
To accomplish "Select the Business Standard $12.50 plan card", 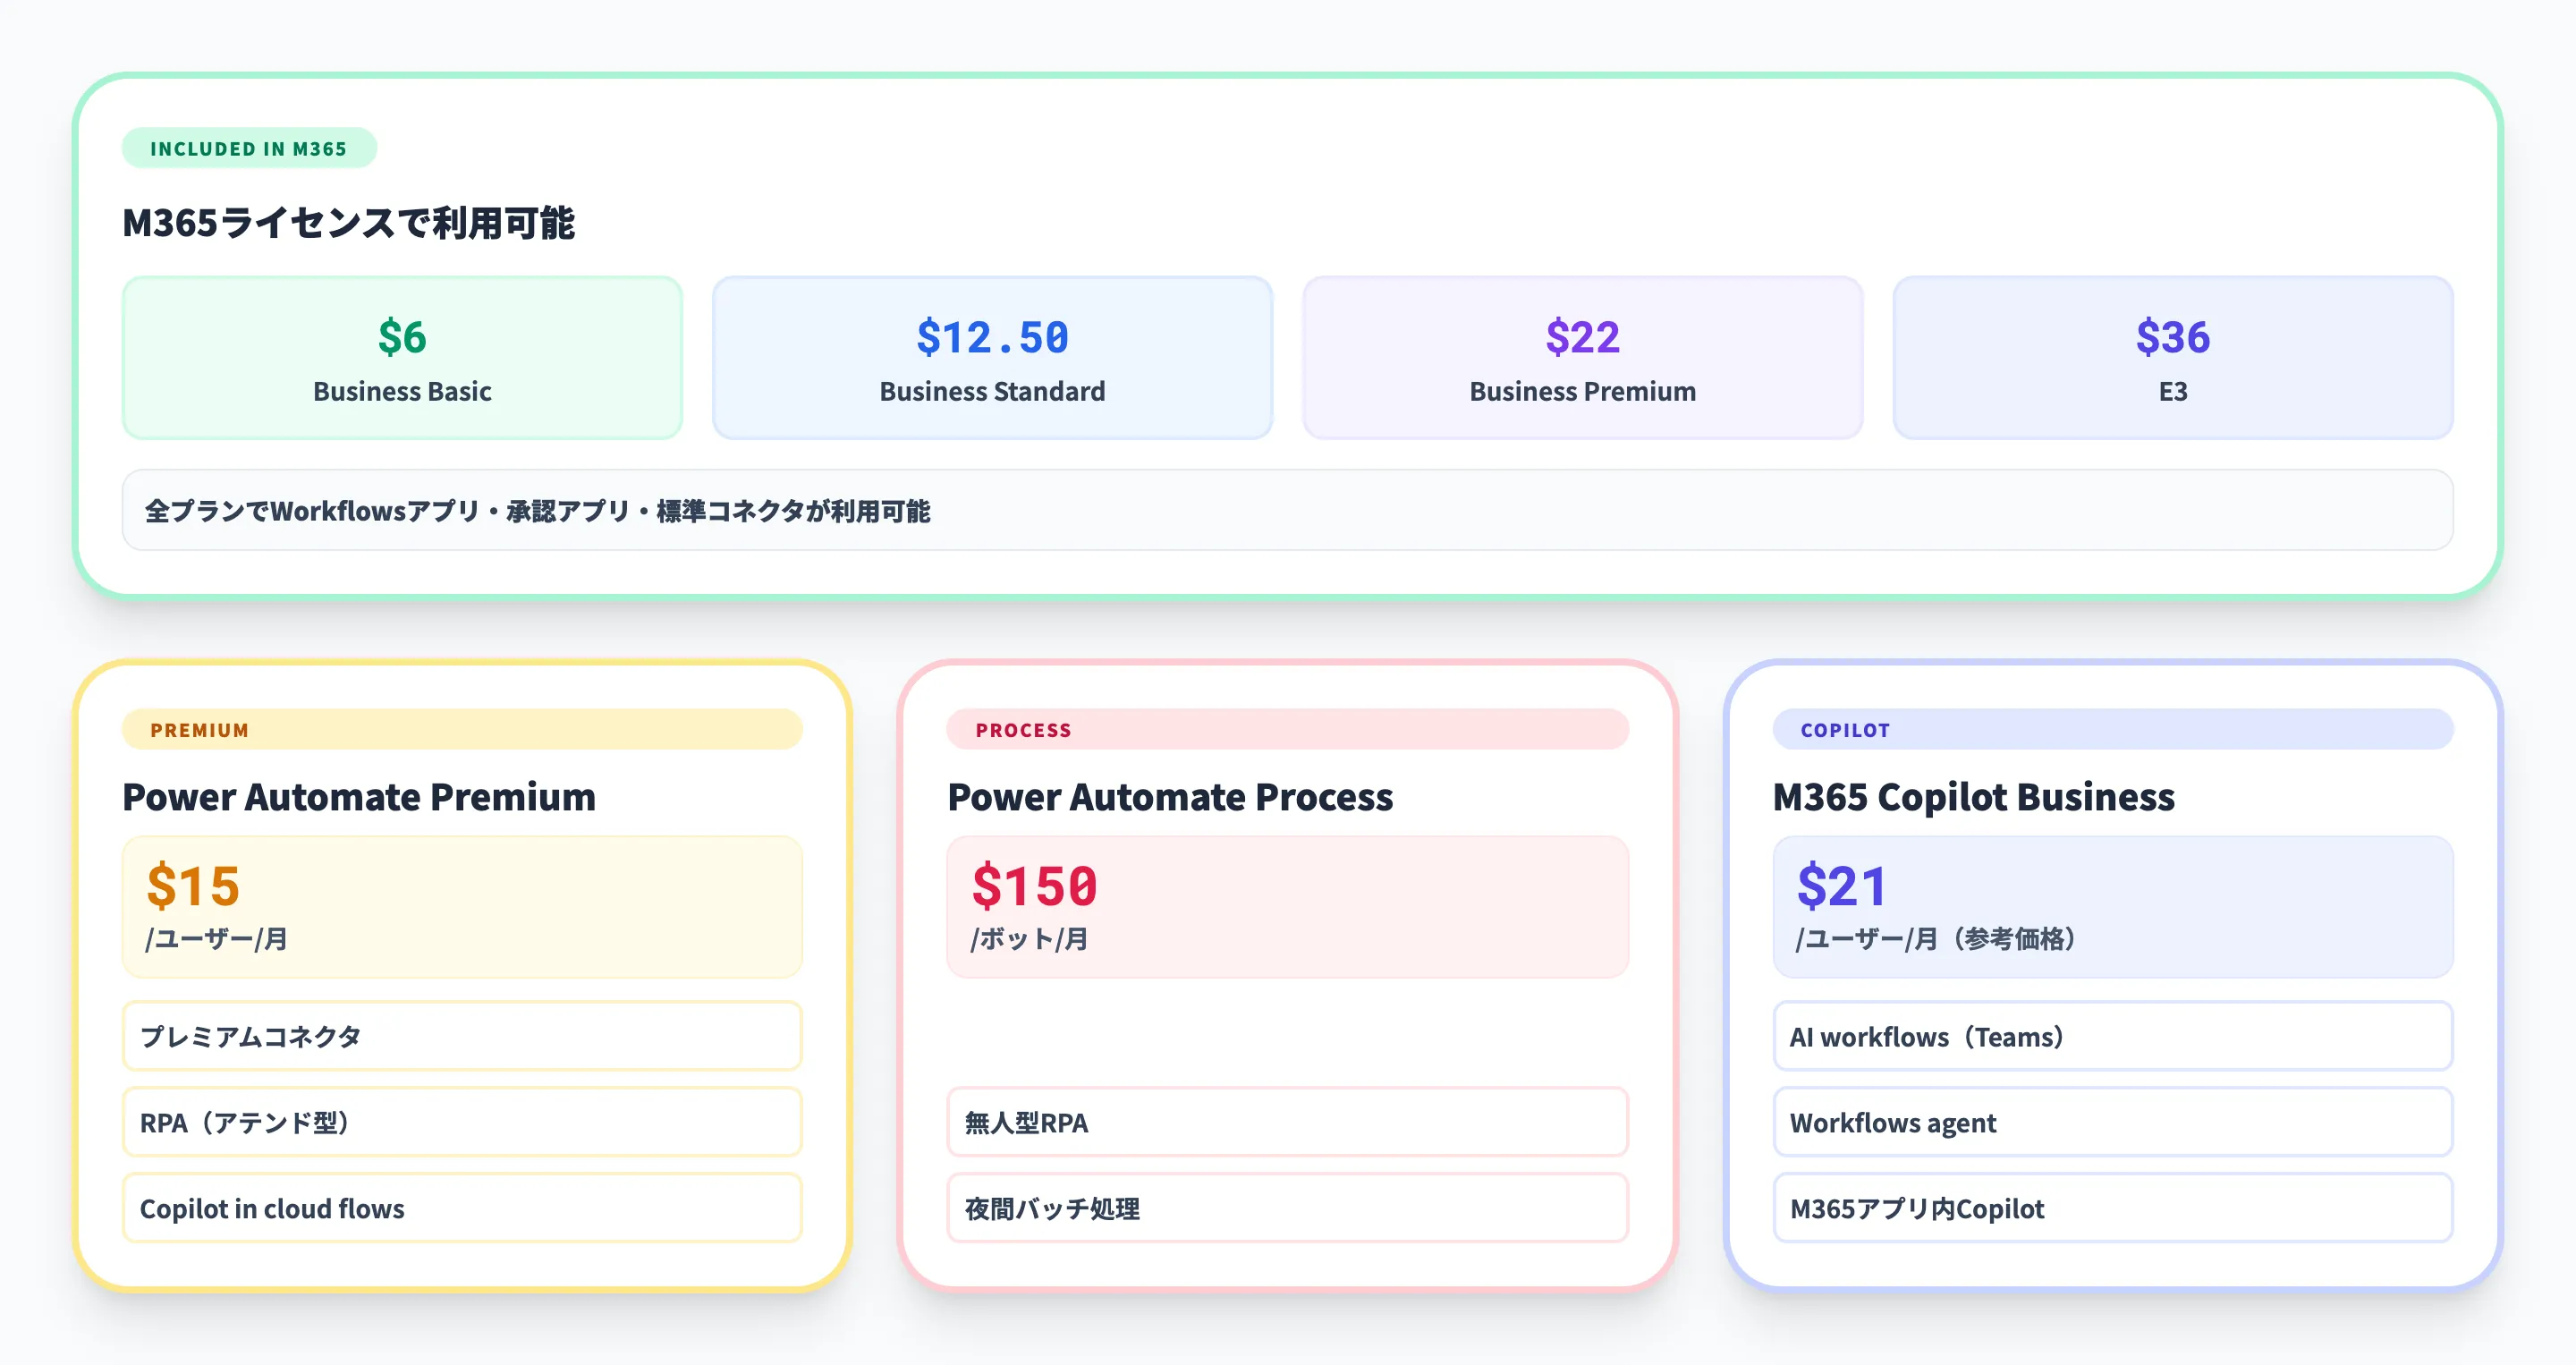I will pos(992,357).
